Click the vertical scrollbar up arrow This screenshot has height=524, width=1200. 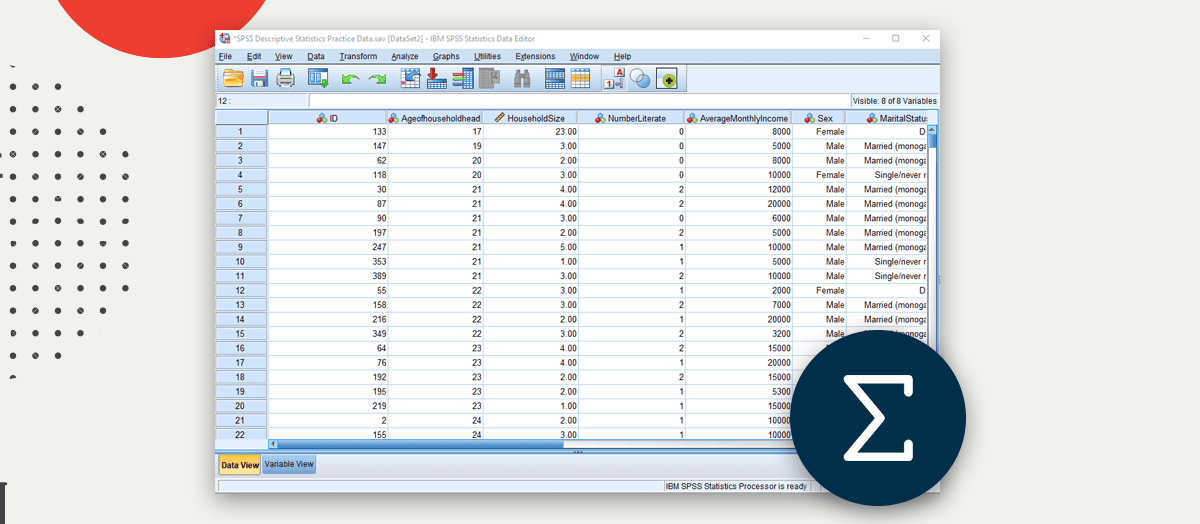pyautogui.click(x=933, y=130)
